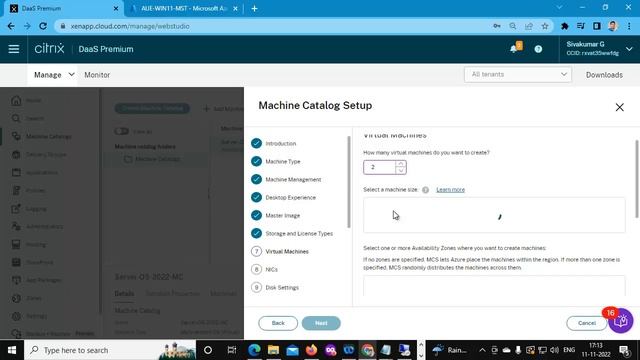The height and width of the screenshot is (360, 640).
Task: Reload the browser page
Action: tap(43, 26)
